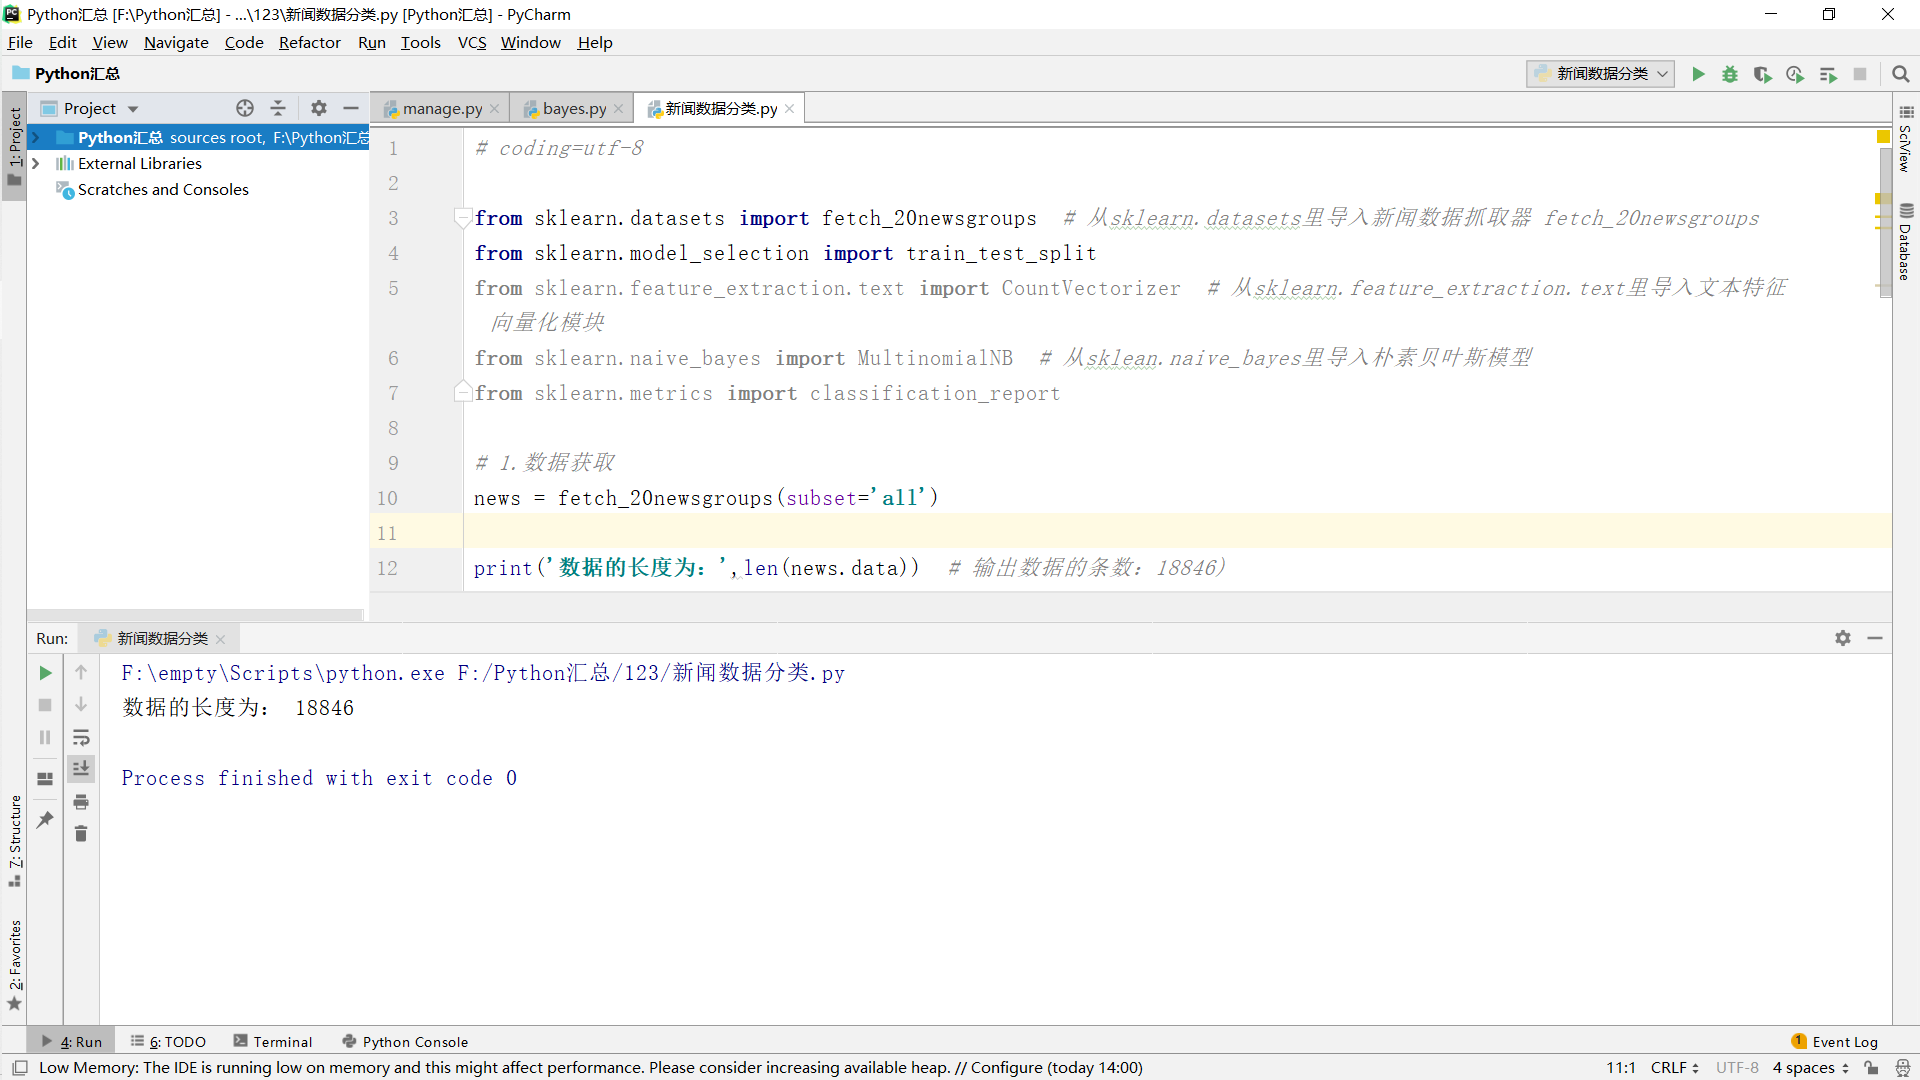The image size is (1920, 1080).
Task: Toggle soft-wrap in the Run console
Action: pos(82,738)
